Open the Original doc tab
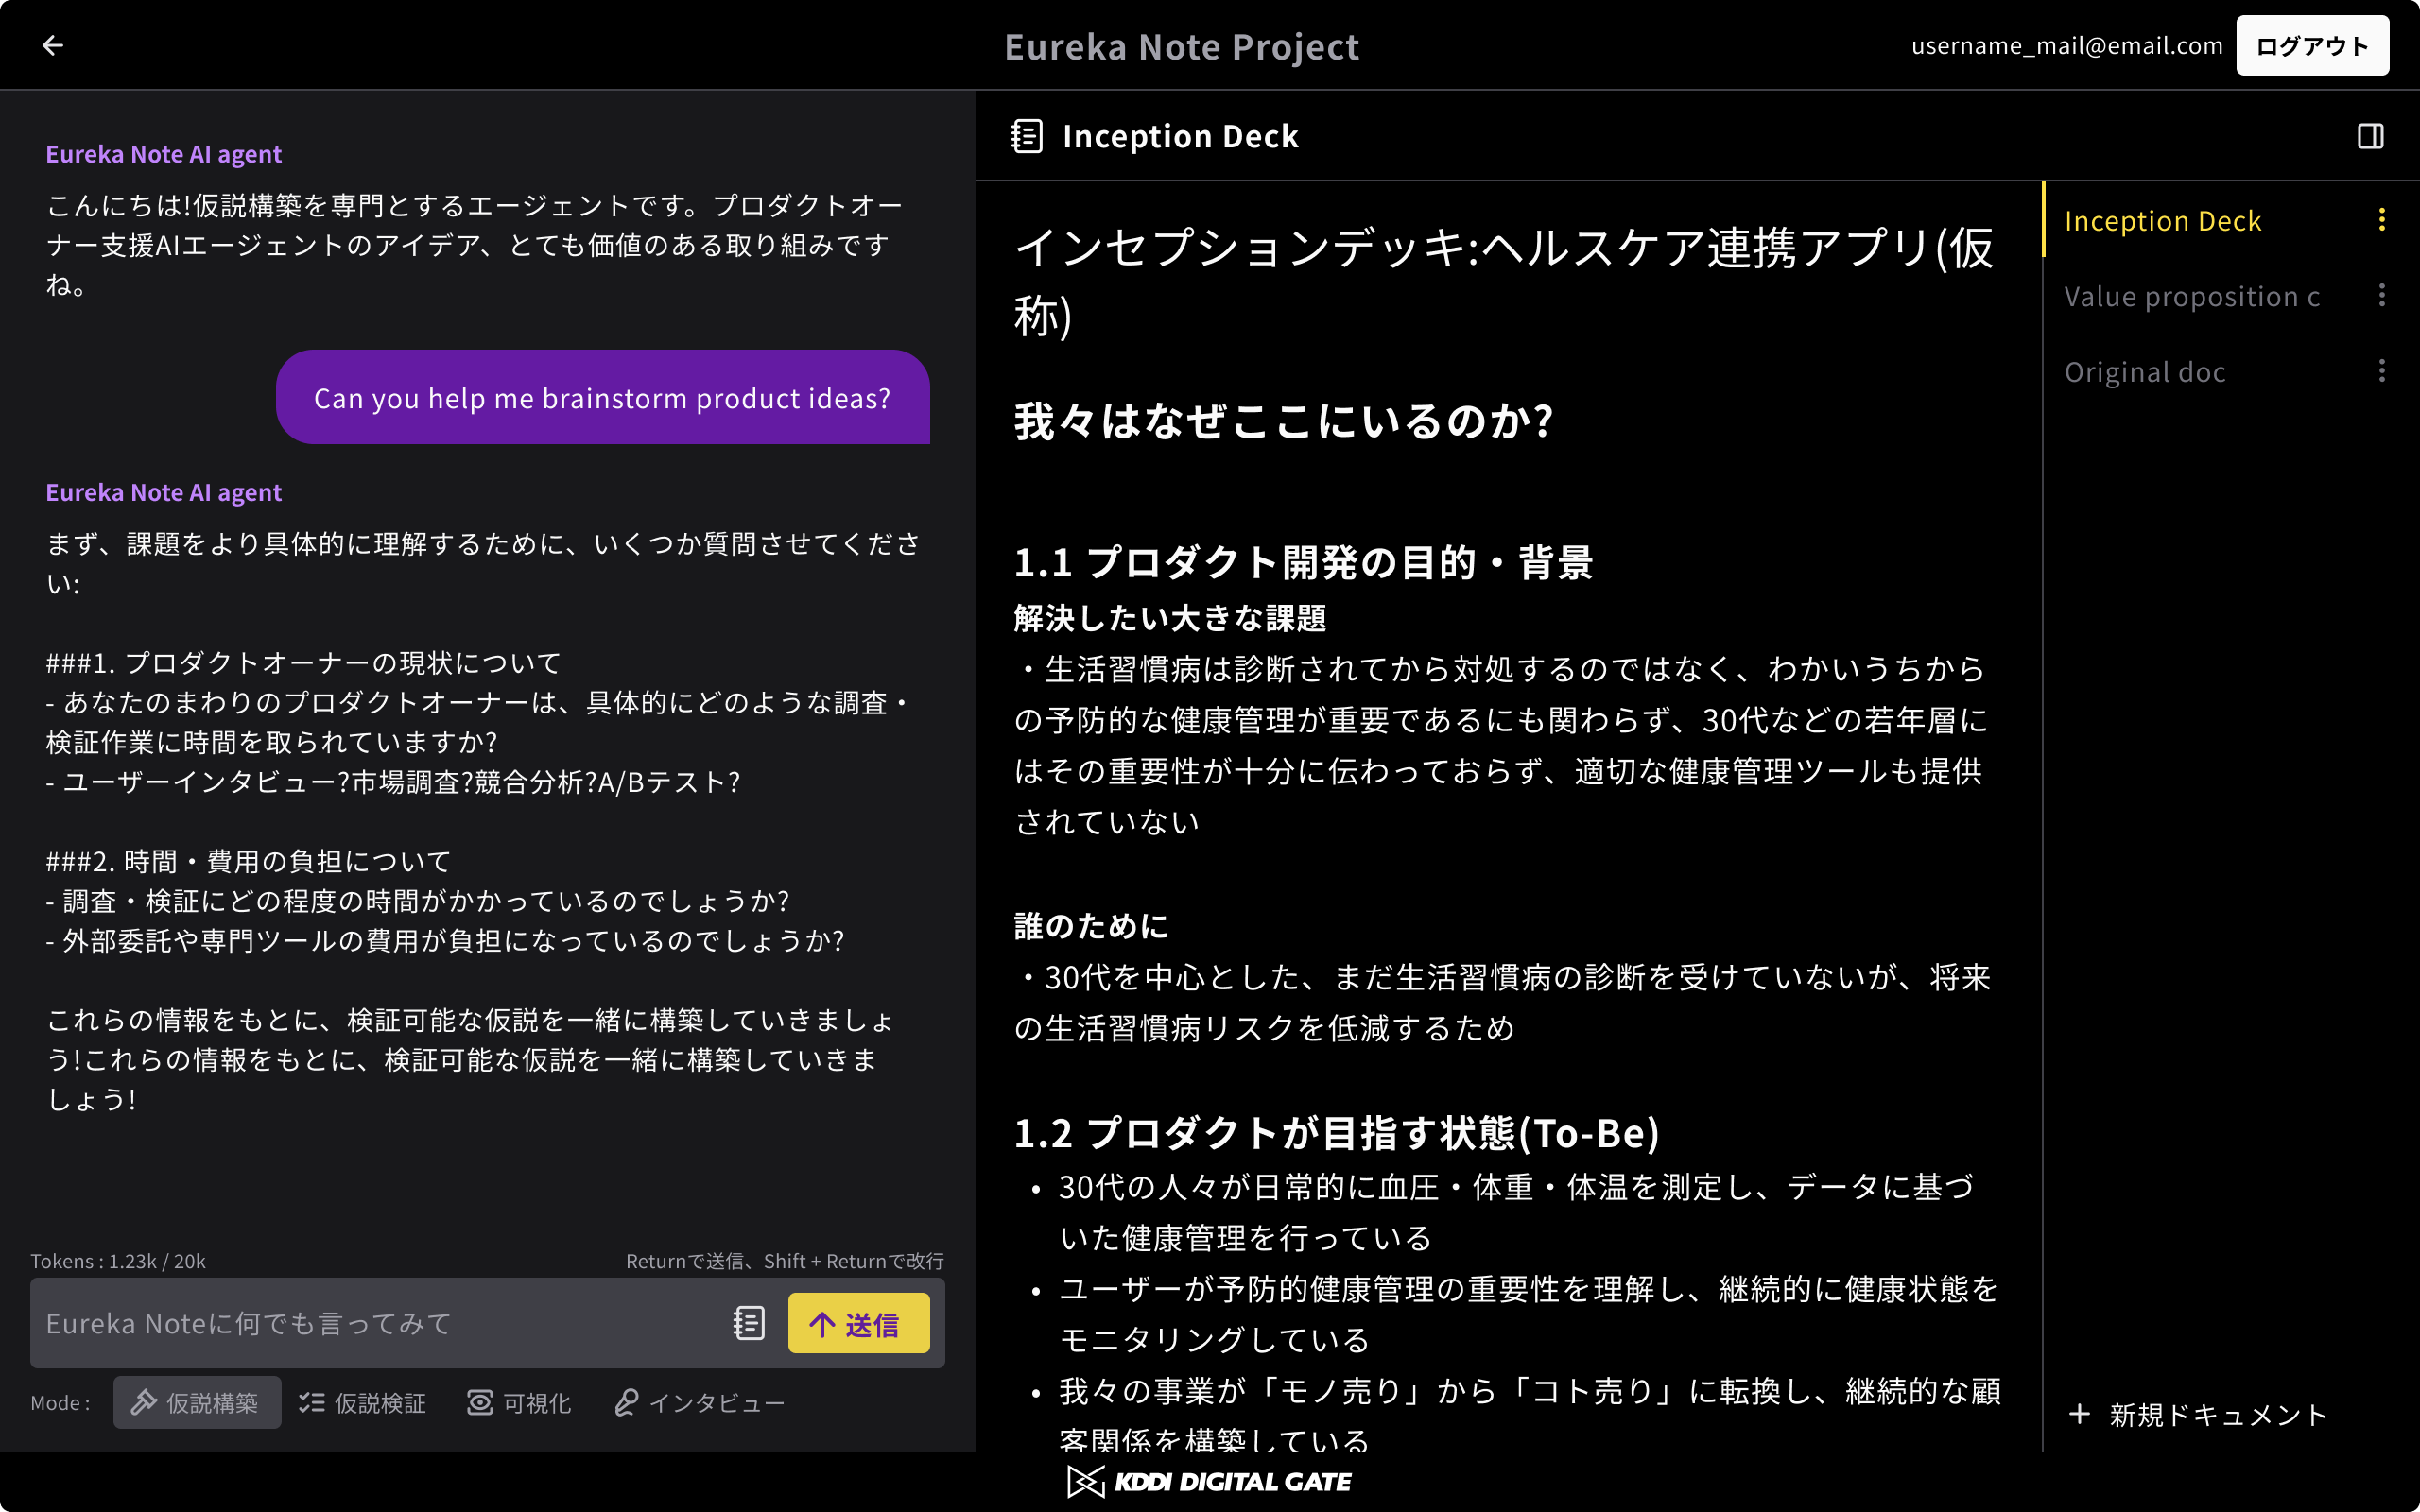Screen dimensions: 2420x1512 point(2145,372)
